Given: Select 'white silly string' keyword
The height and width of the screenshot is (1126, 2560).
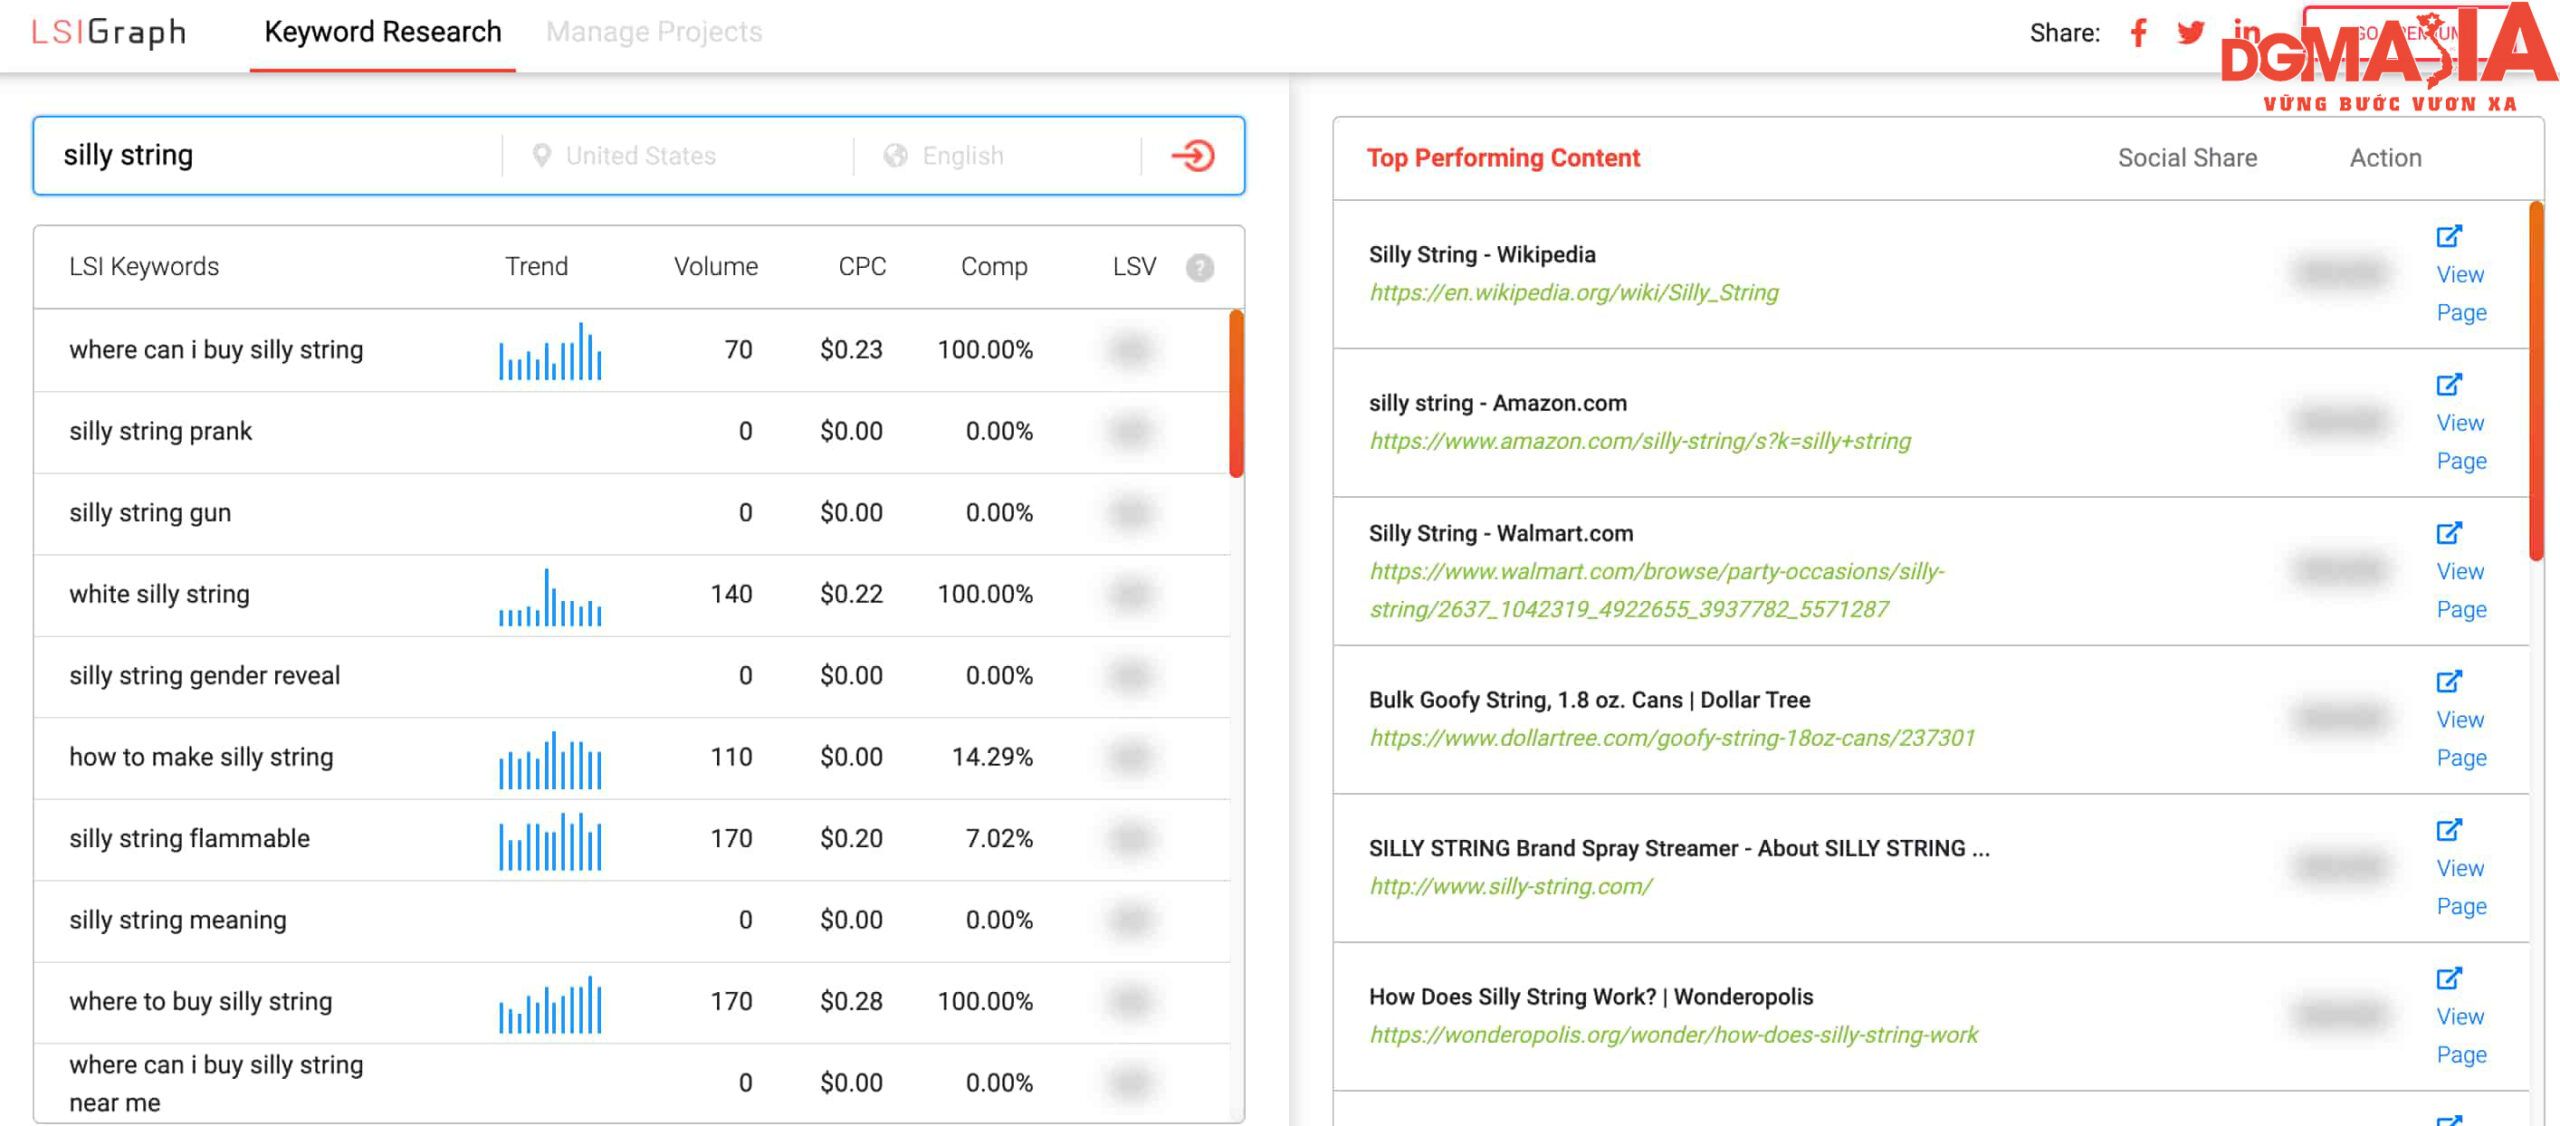Looking at the screenshot, I should pyautogui.click(x=159, y=594).
